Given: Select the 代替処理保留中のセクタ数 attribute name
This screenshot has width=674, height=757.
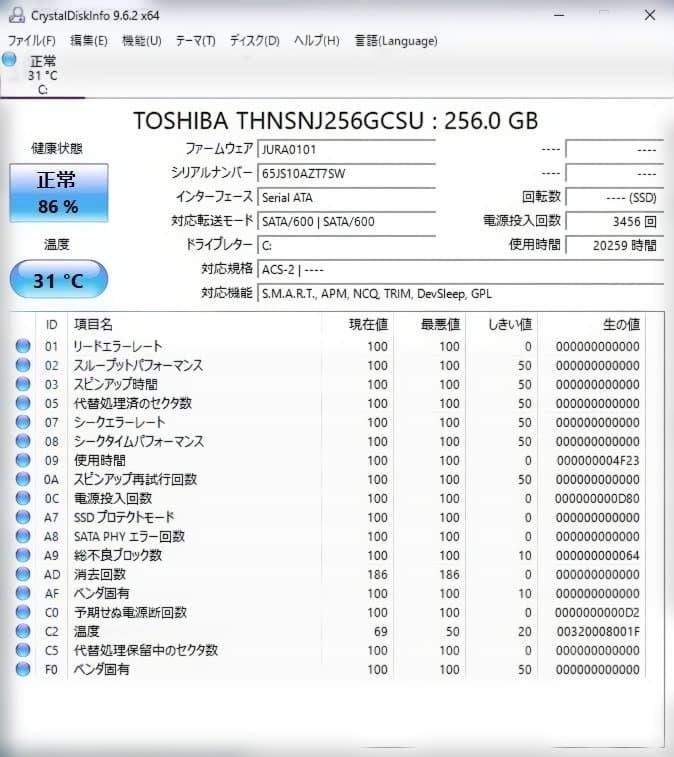Looking at the screenshot, I should 145,650.
